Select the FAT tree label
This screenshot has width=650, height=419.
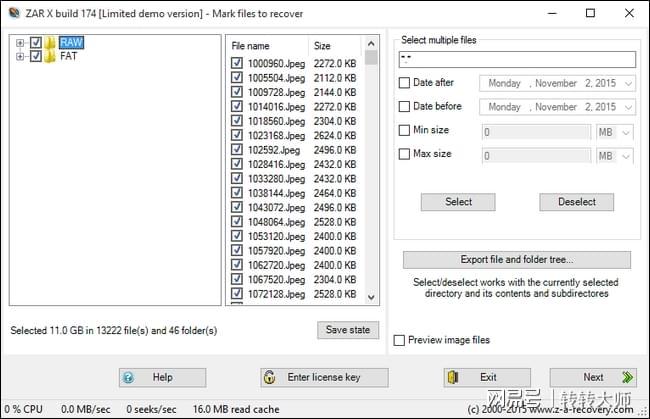coord(68,56)
